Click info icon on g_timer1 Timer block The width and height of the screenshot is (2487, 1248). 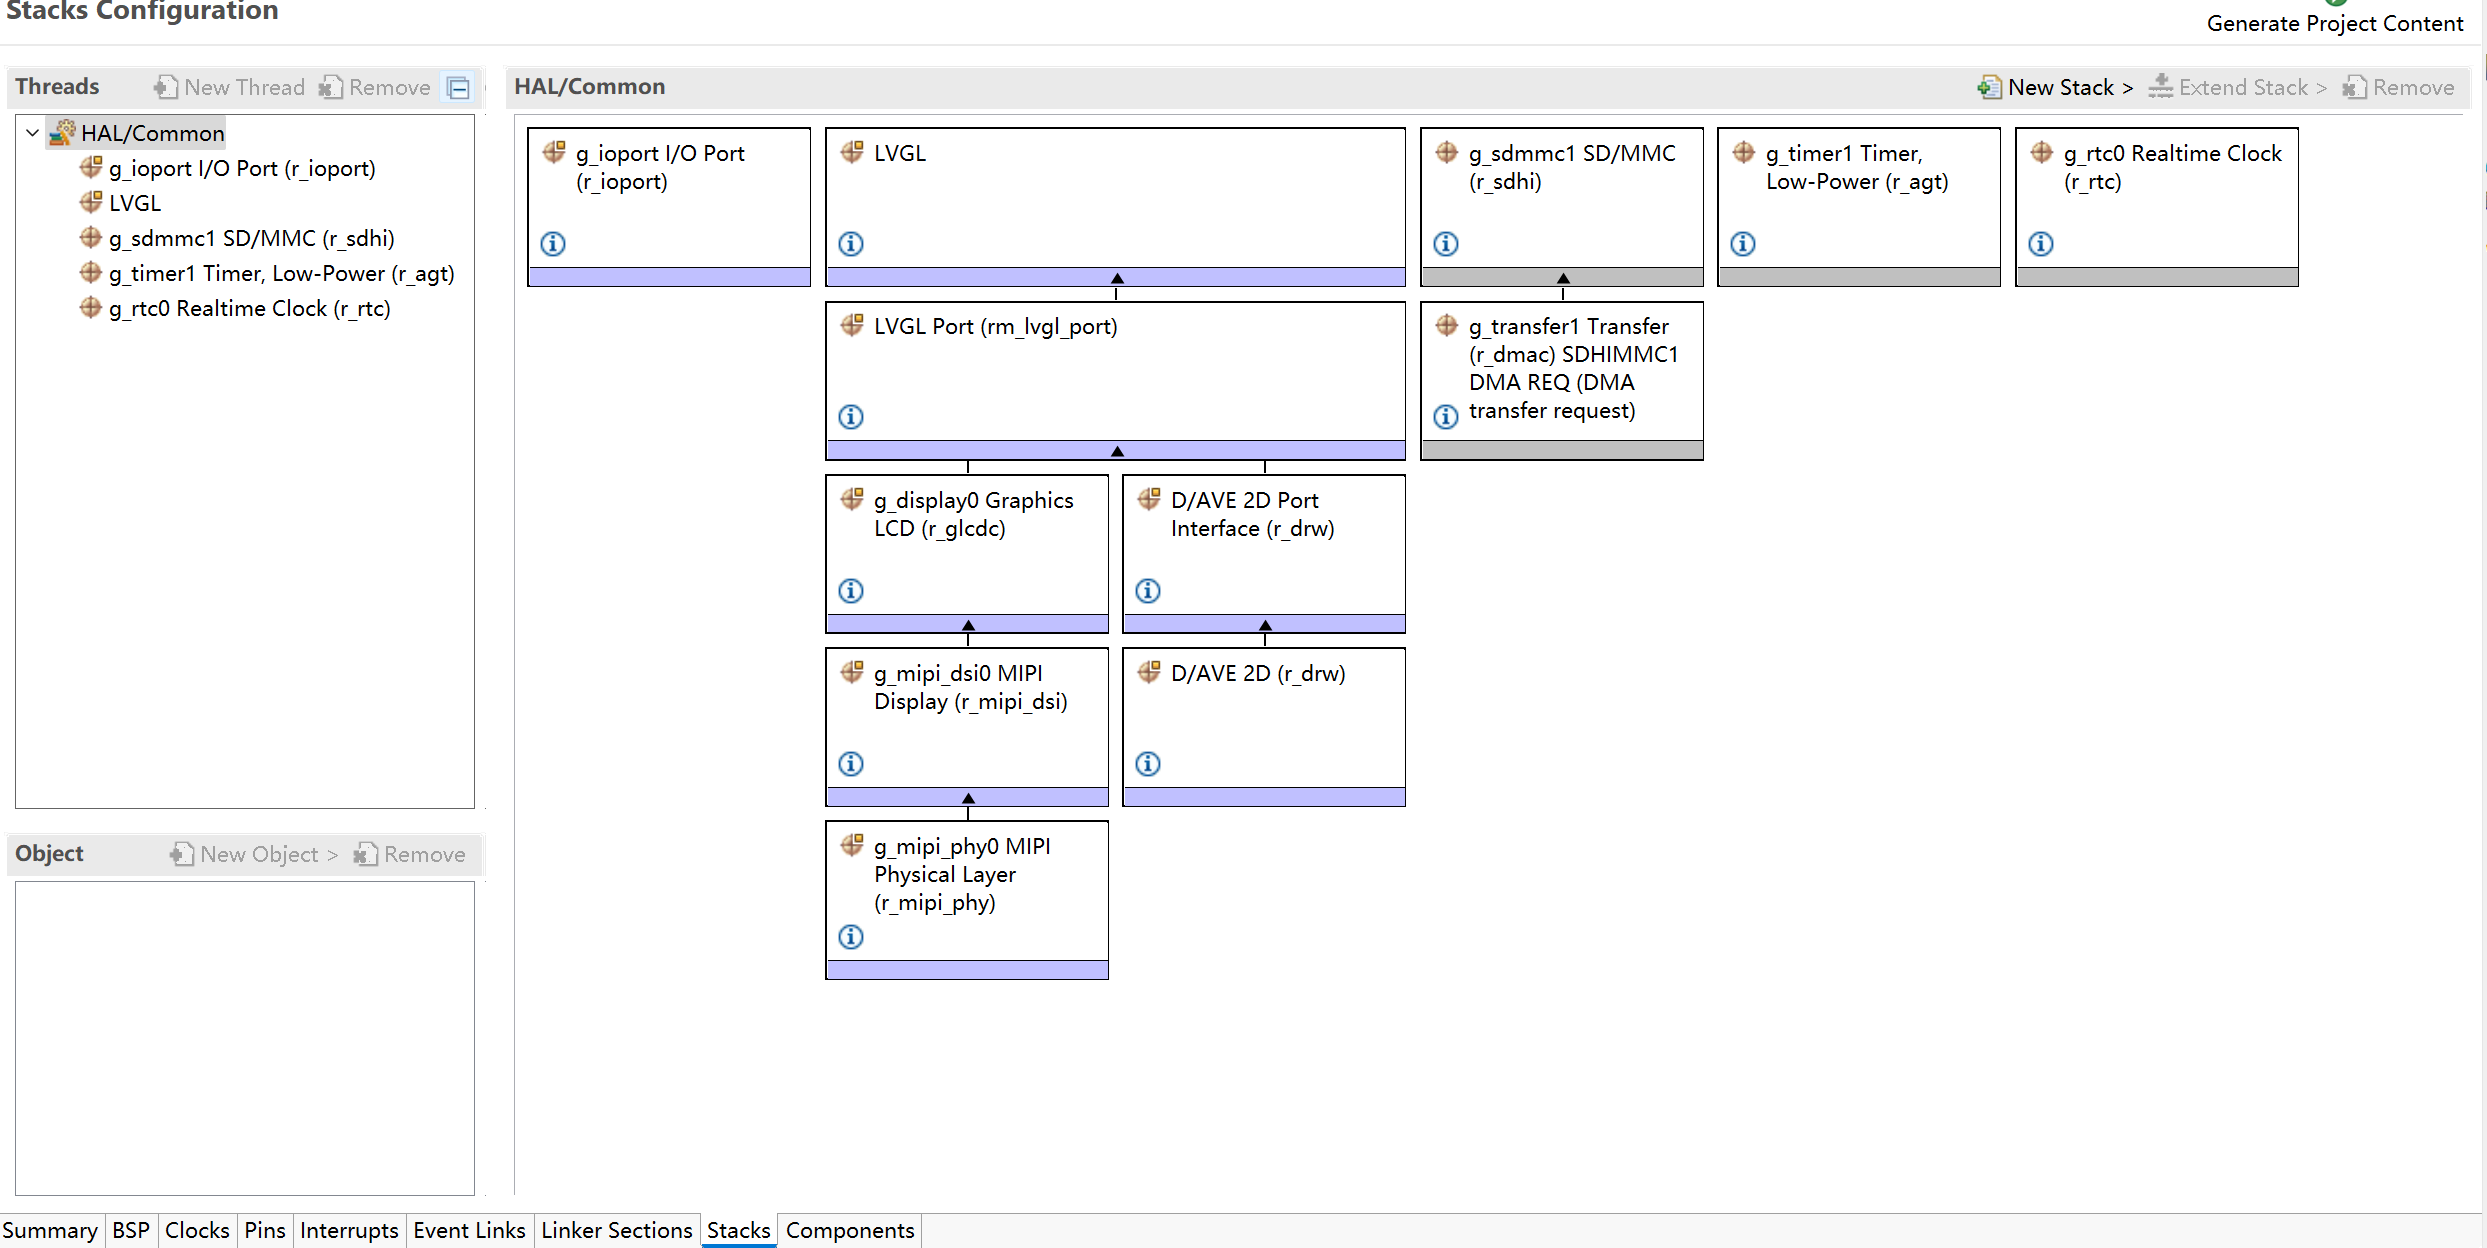pos(1743,243)
